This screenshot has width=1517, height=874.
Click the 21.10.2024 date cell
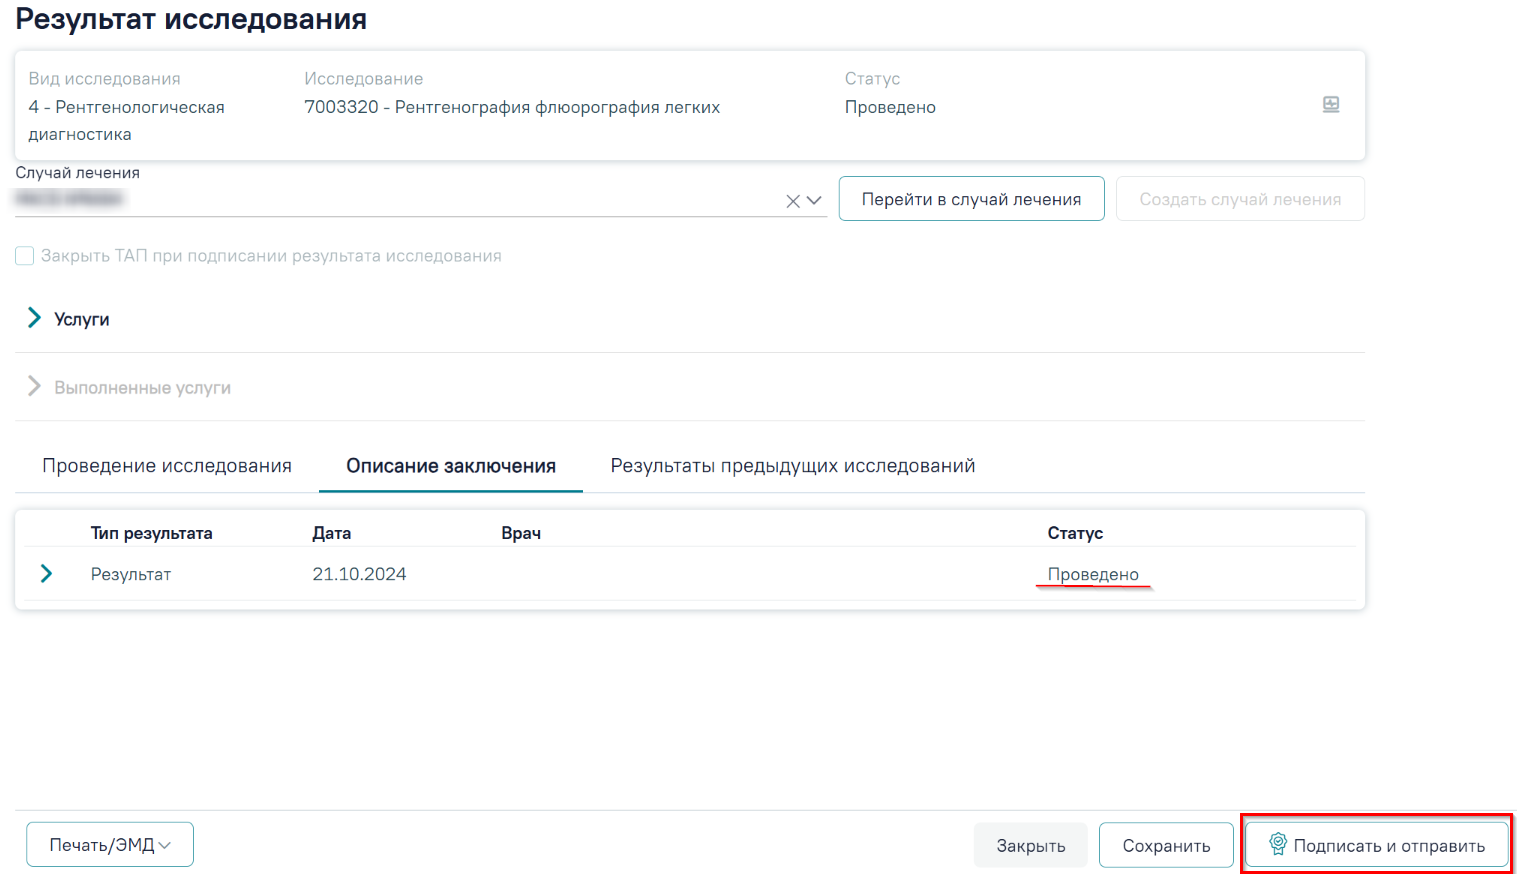pyautogui.click(x=359, y=574)
